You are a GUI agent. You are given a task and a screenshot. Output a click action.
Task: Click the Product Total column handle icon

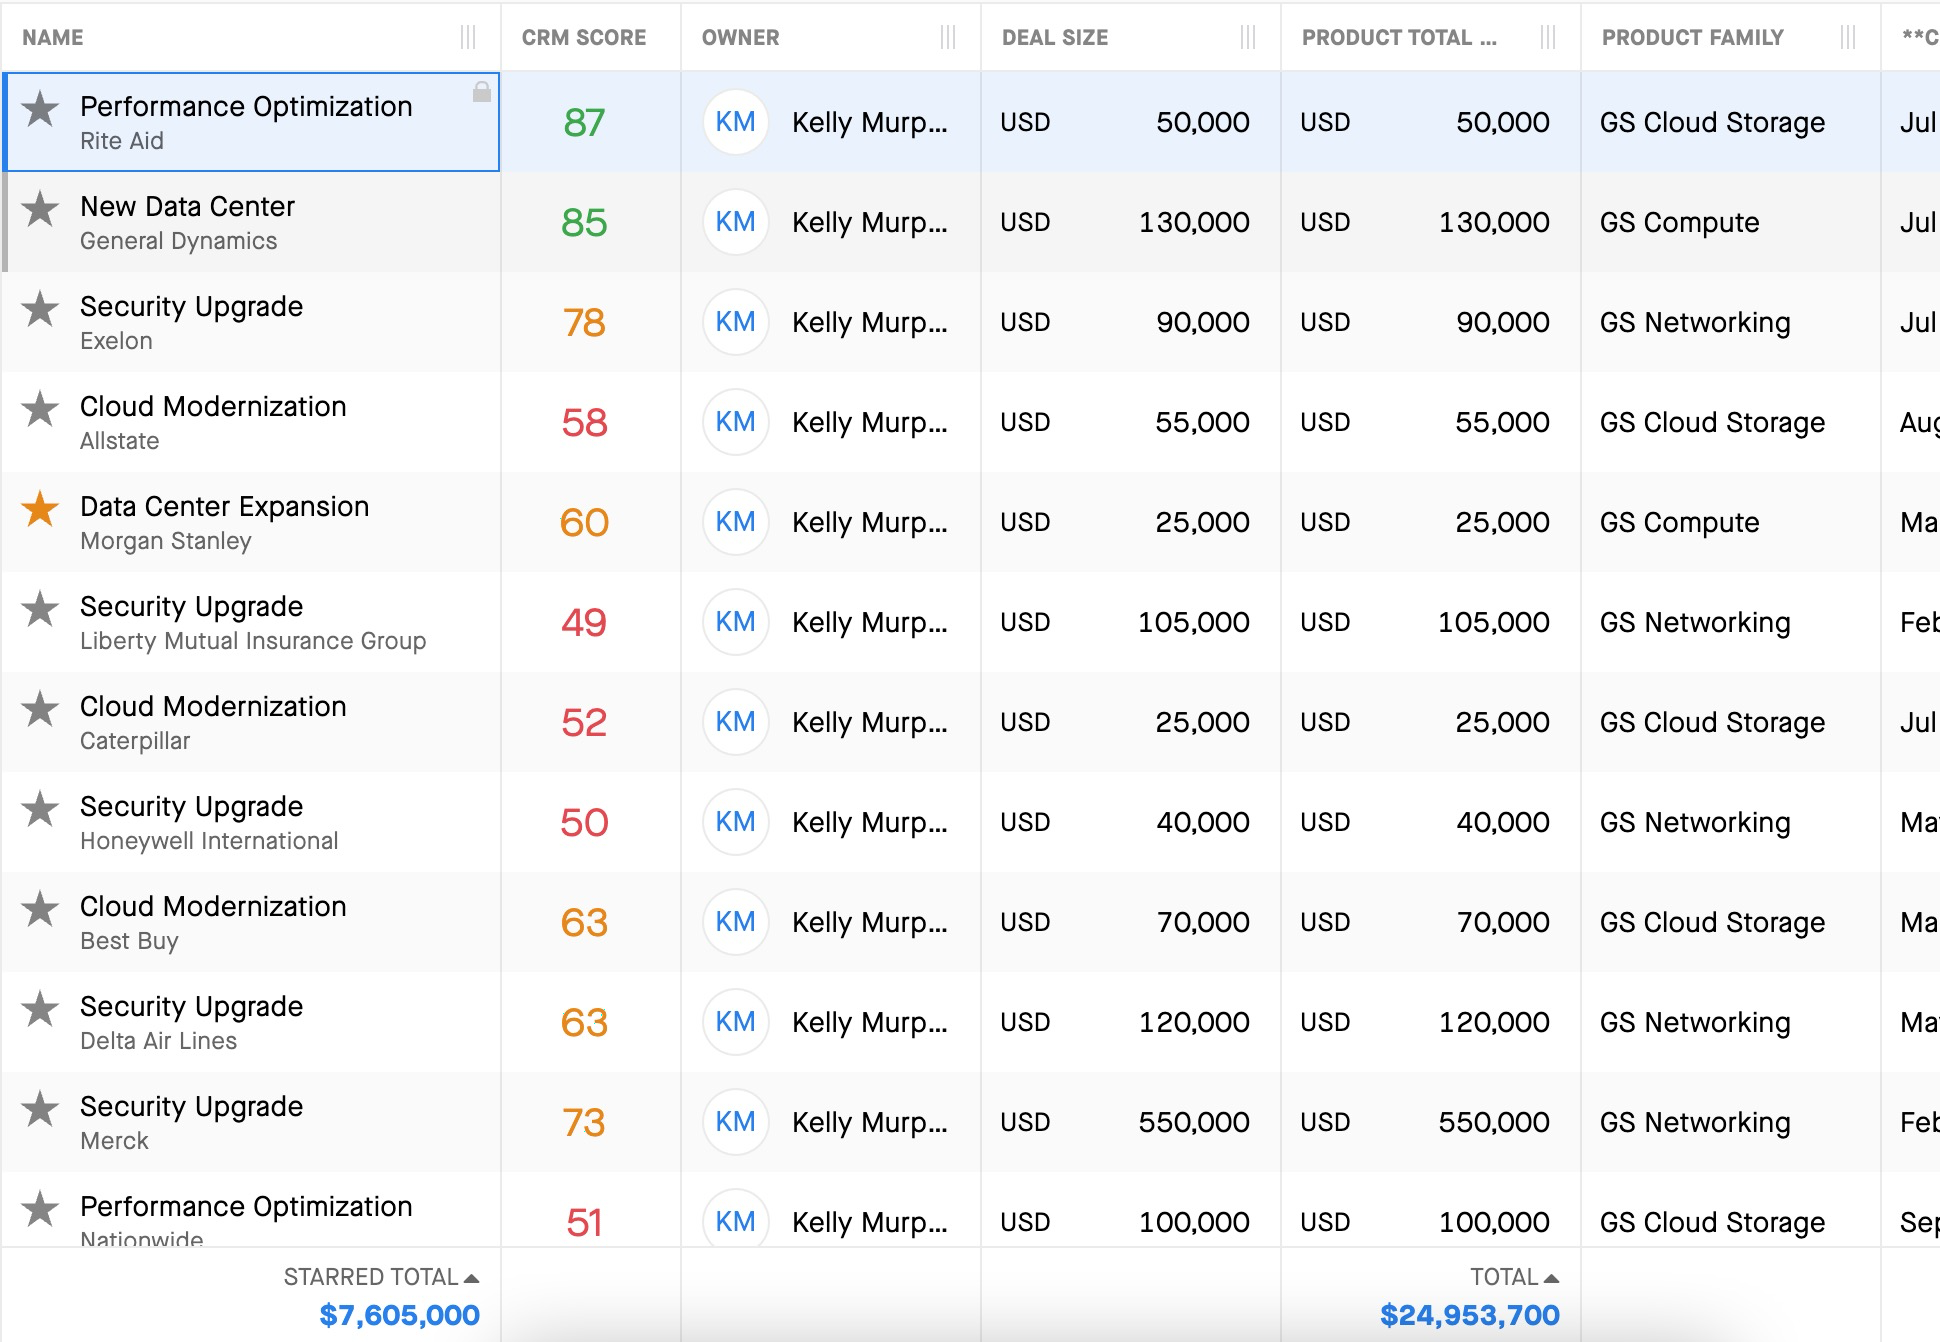[x=1548, y=38]
